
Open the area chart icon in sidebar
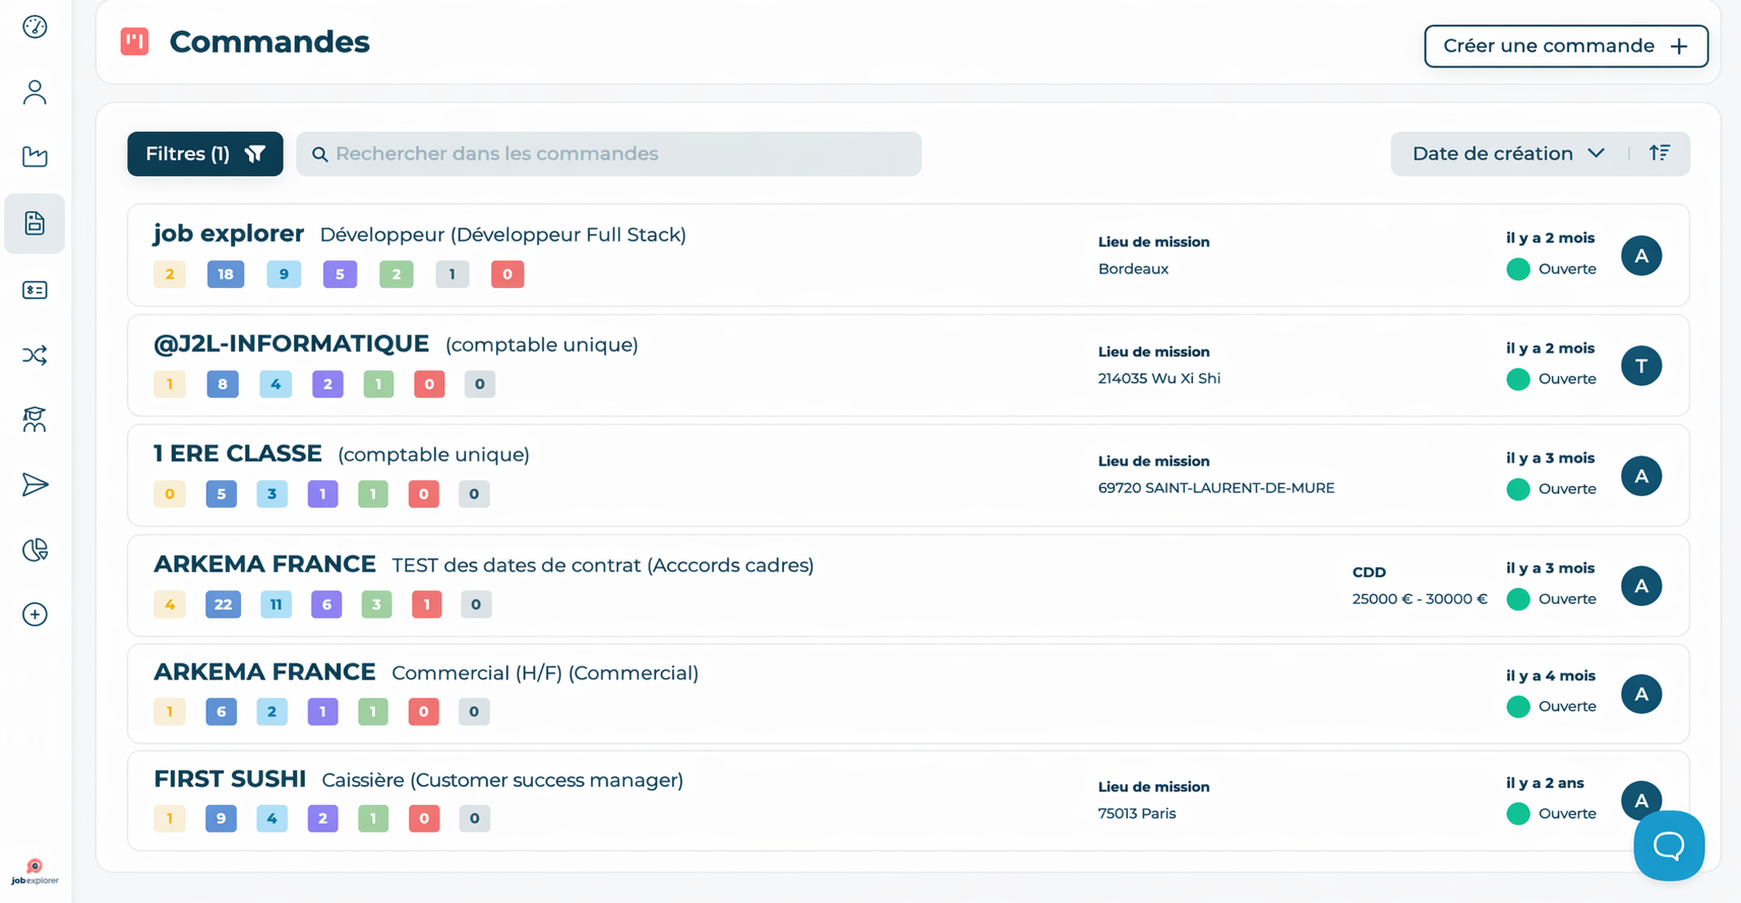[35, 156]
